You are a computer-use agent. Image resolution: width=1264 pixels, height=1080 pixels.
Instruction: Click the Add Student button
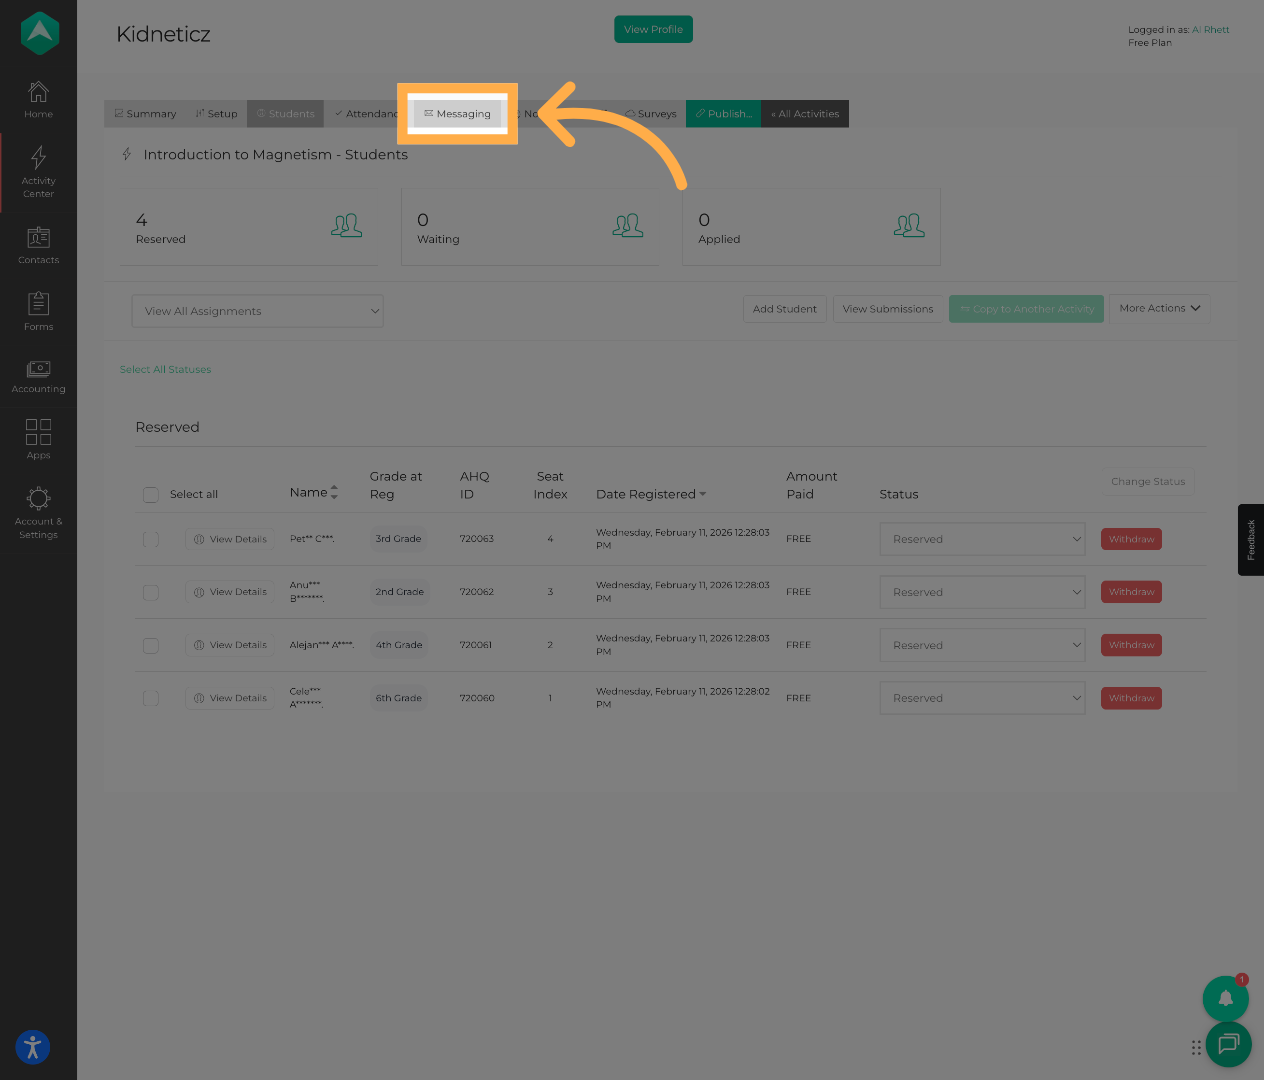(x=784, y=309)
